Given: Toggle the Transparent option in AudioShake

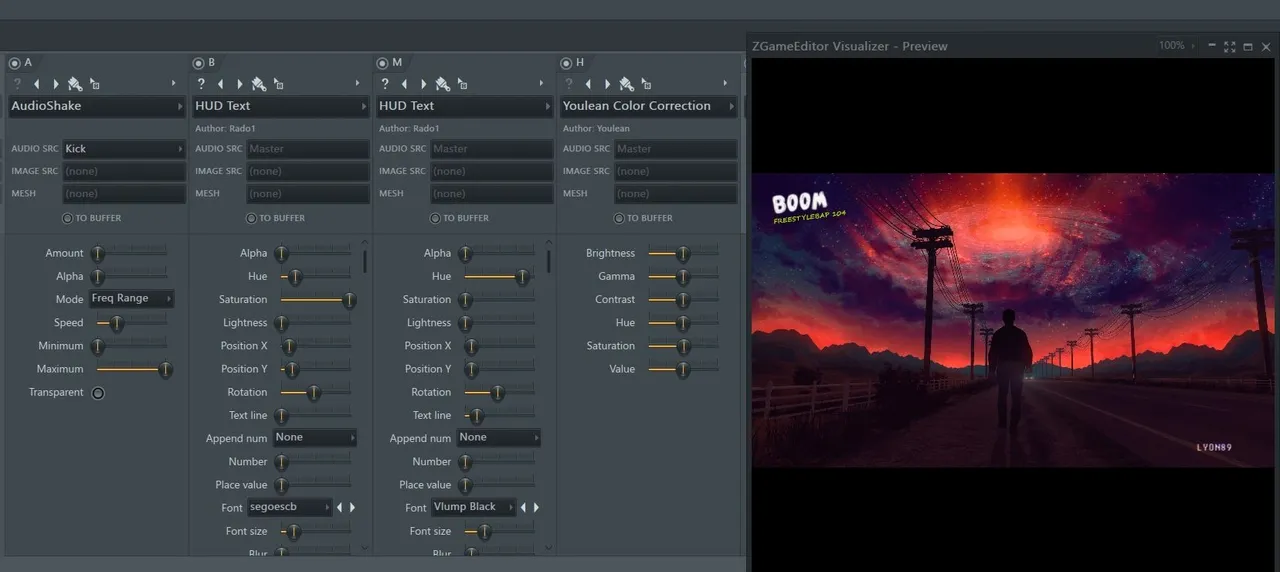Looking at the screenshot, I should point(98,393).
